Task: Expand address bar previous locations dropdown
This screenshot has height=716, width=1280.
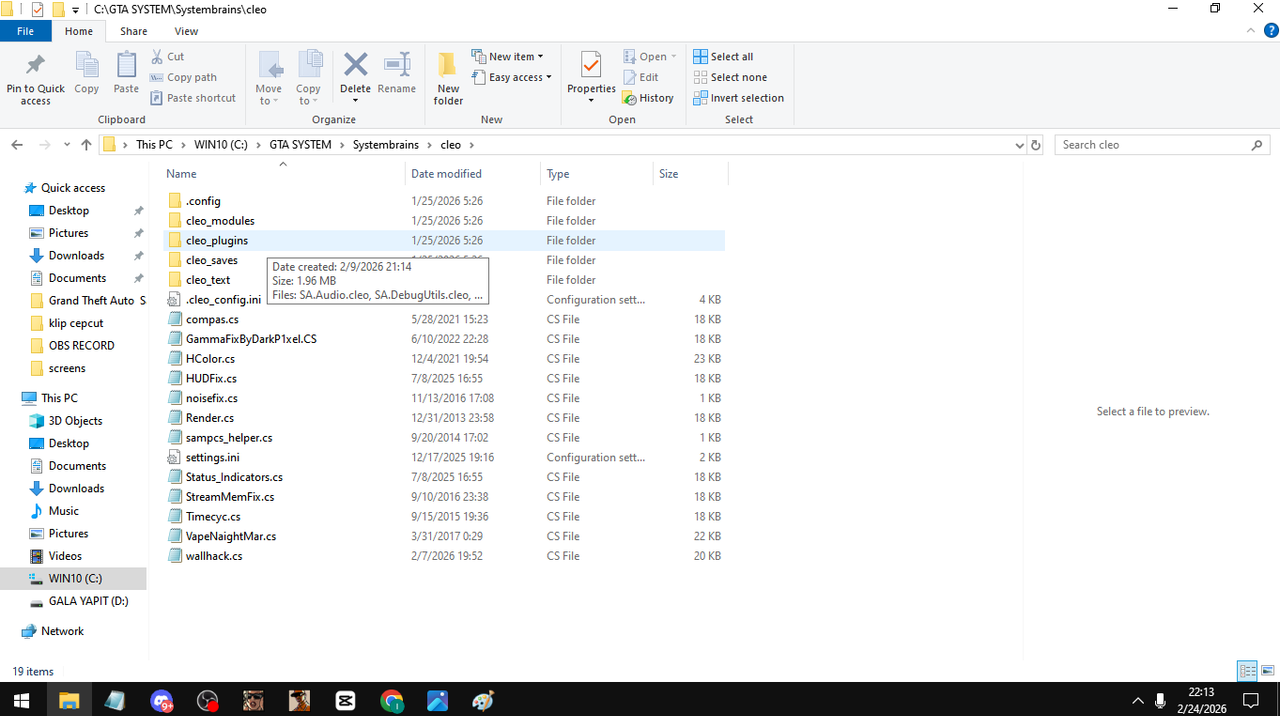Action: pyautogui.click(x=1019, y=145)
